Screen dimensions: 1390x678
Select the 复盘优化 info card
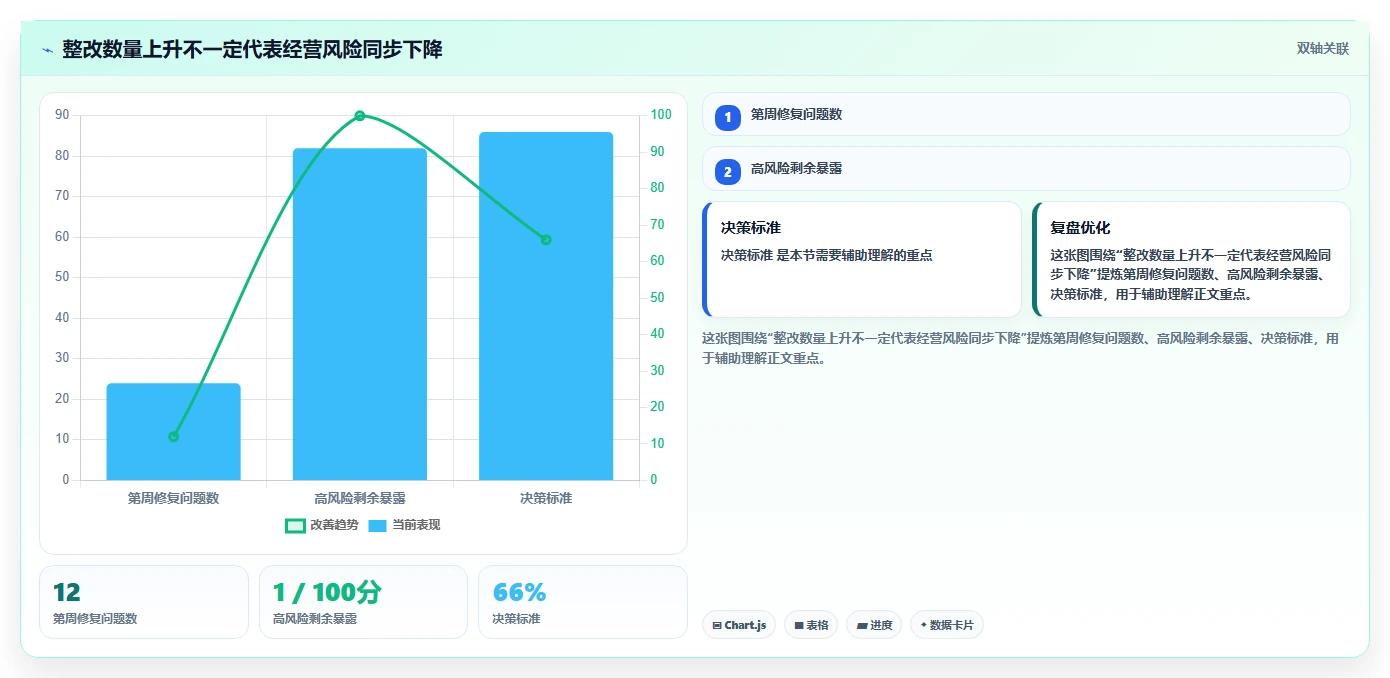coord(1191,259)
